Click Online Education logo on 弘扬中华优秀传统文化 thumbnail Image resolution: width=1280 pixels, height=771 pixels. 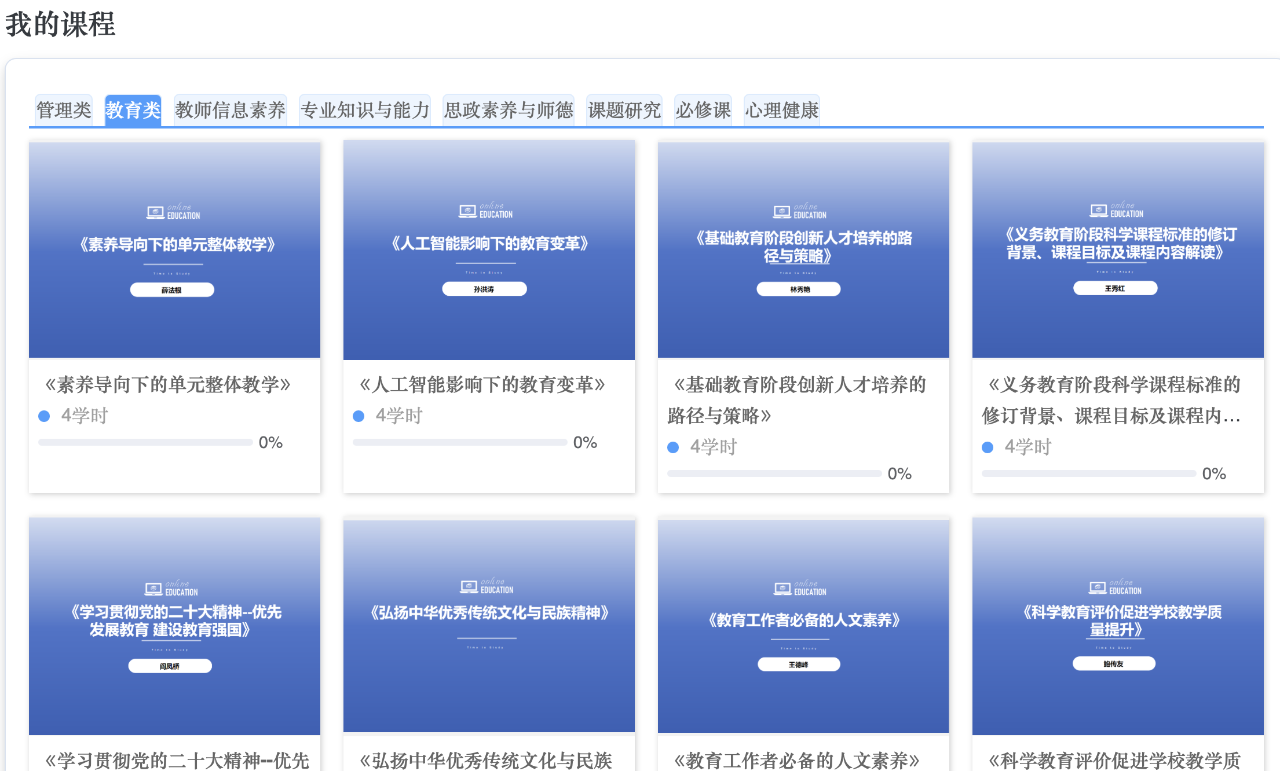(486, 586)
